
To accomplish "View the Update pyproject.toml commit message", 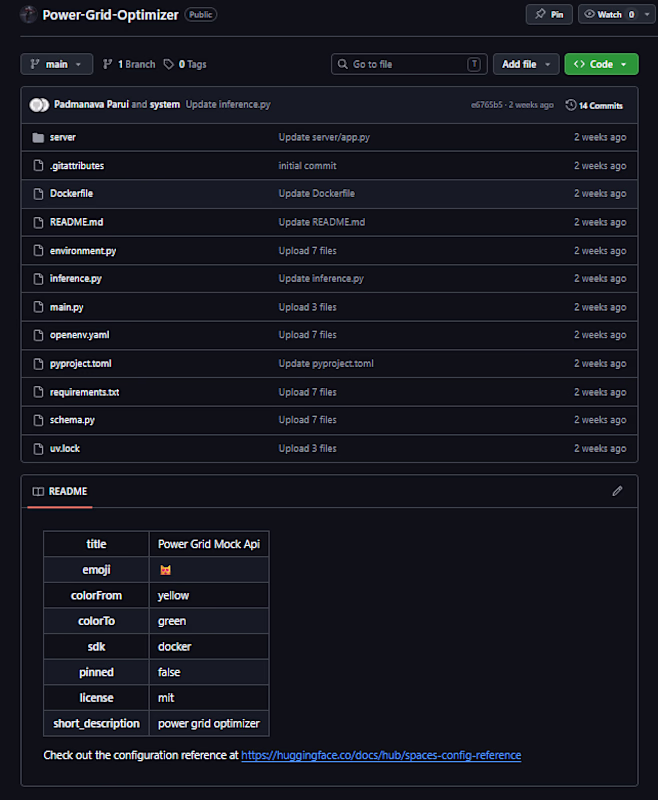I will 326,363.
